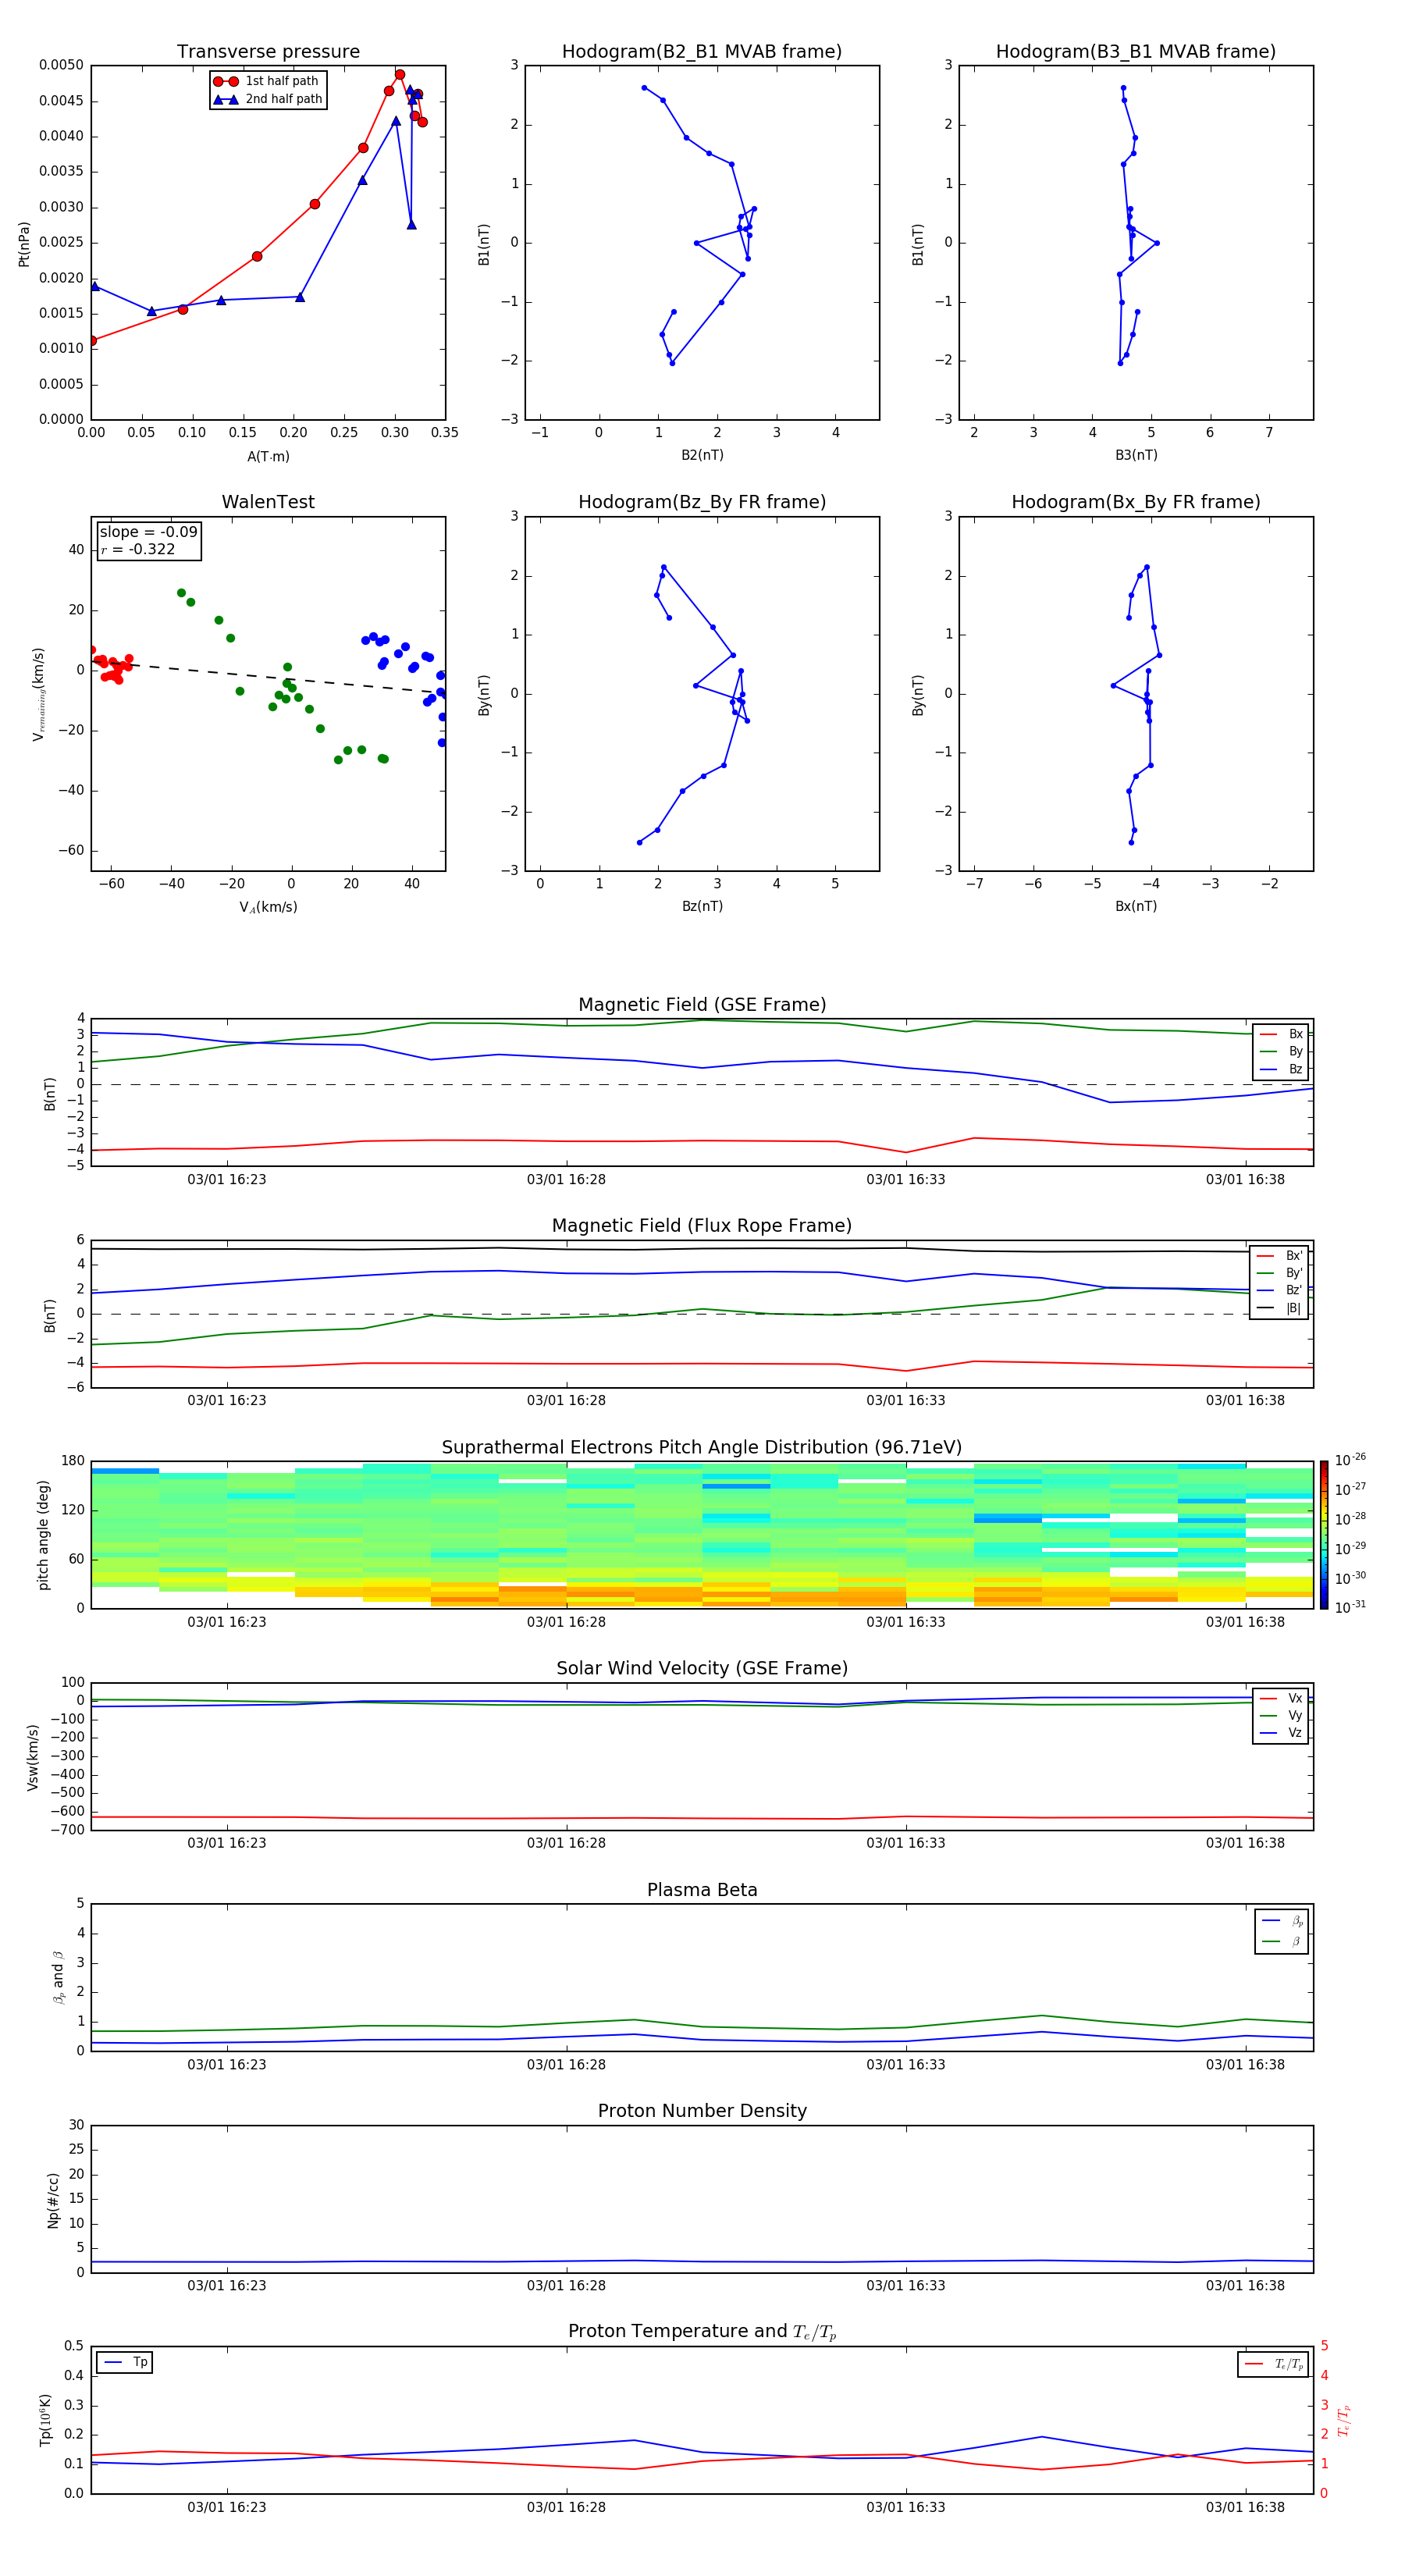The image size is (1405, 2576).
Task: Click the 'Np(#/cc)' y-axis label
Action: pyautogui.click(x=53, y=2199)
